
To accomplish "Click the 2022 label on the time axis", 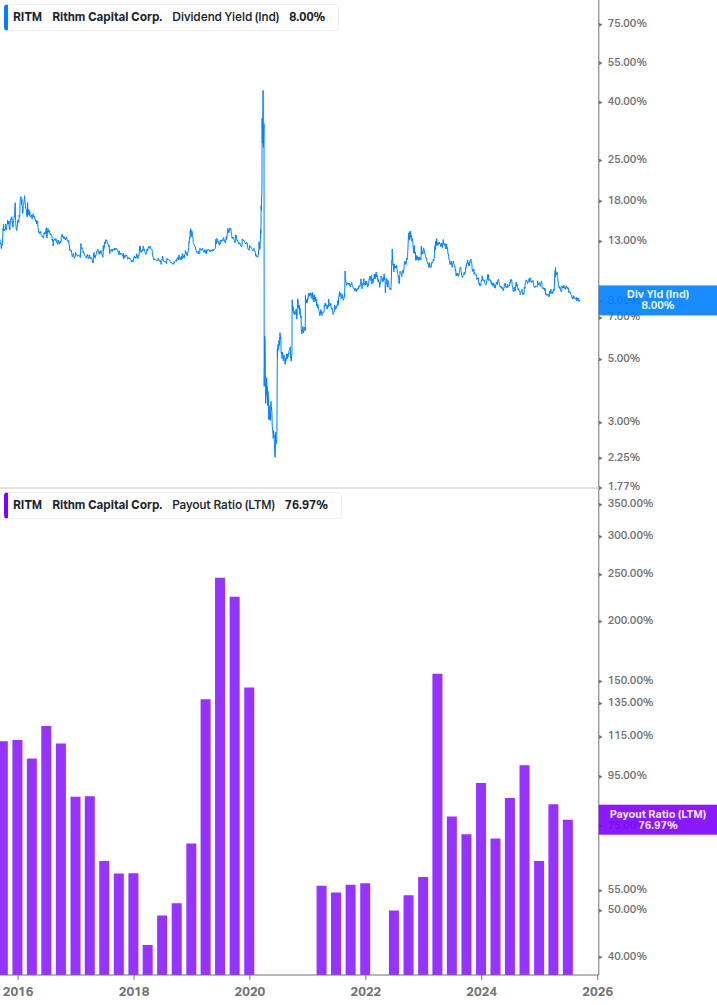I will (366, 992).
